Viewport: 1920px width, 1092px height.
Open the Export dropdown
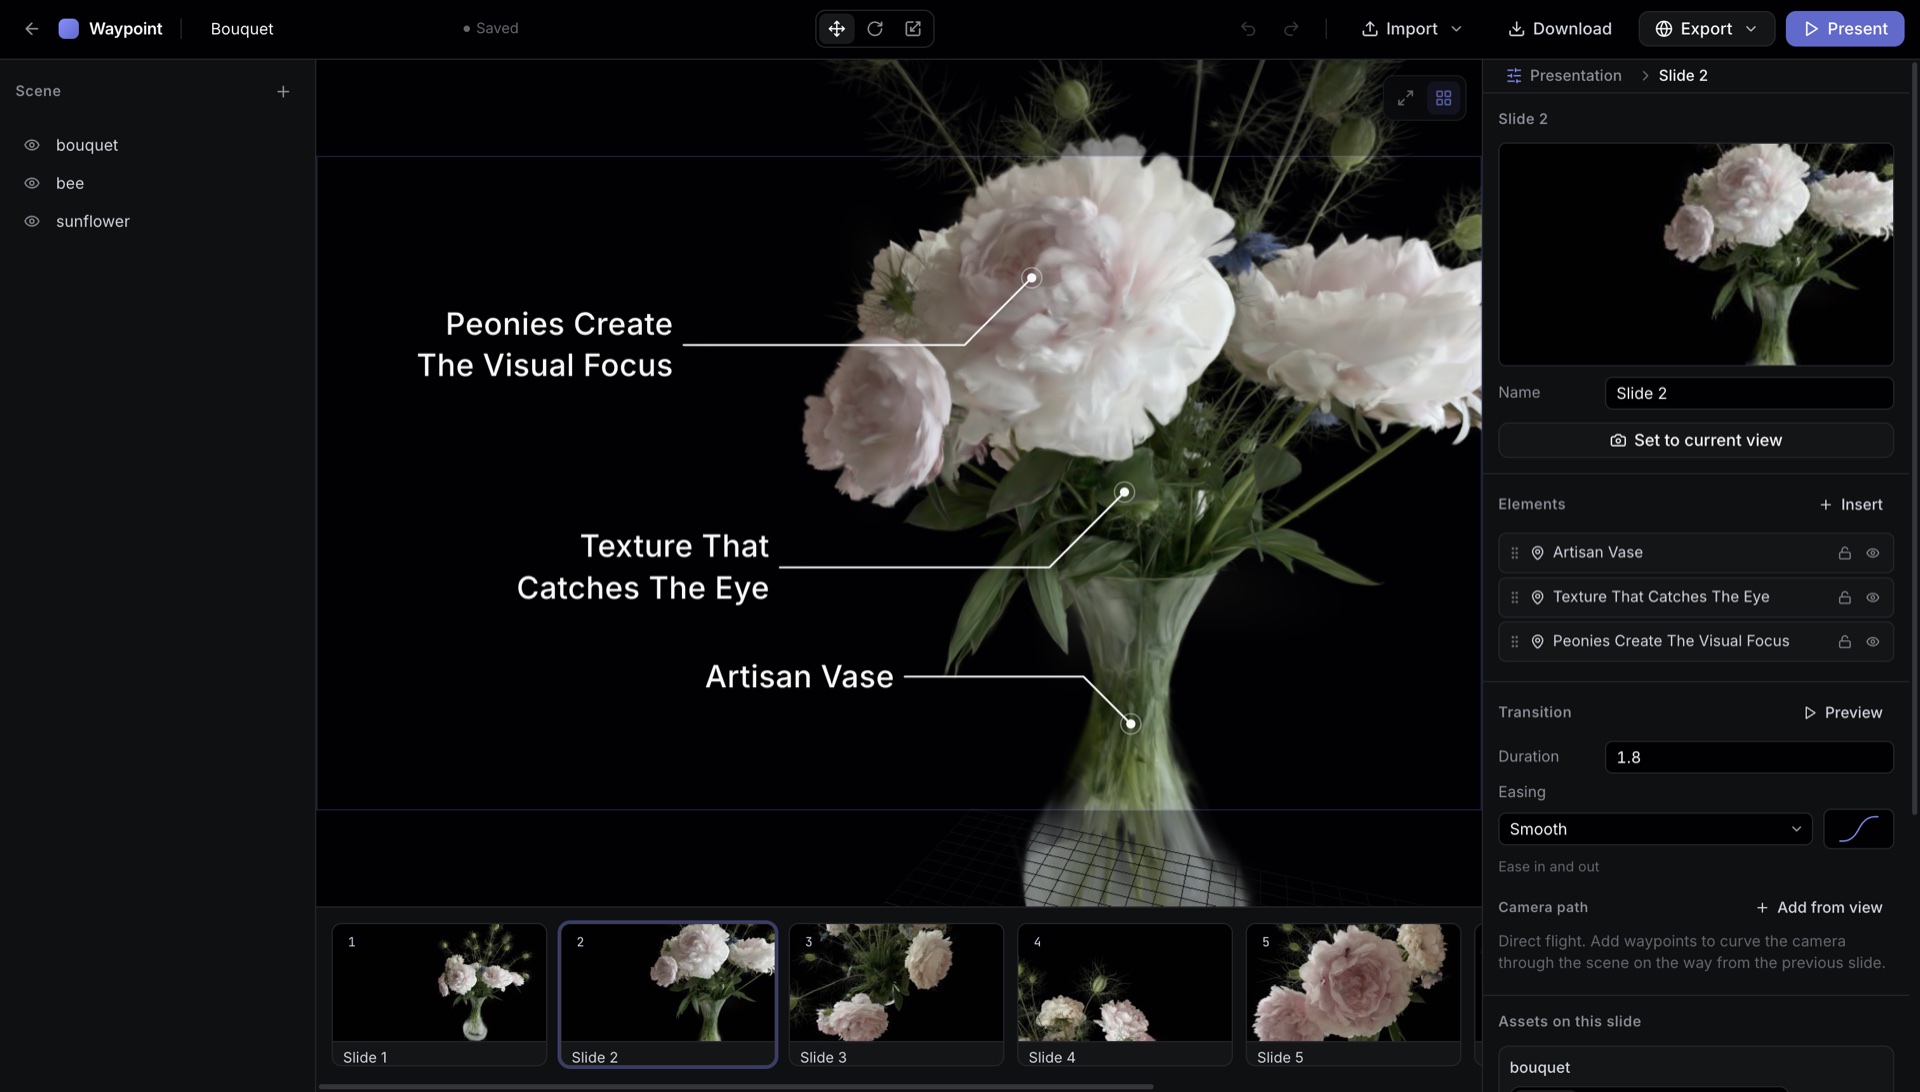(x=1706, y=29)
